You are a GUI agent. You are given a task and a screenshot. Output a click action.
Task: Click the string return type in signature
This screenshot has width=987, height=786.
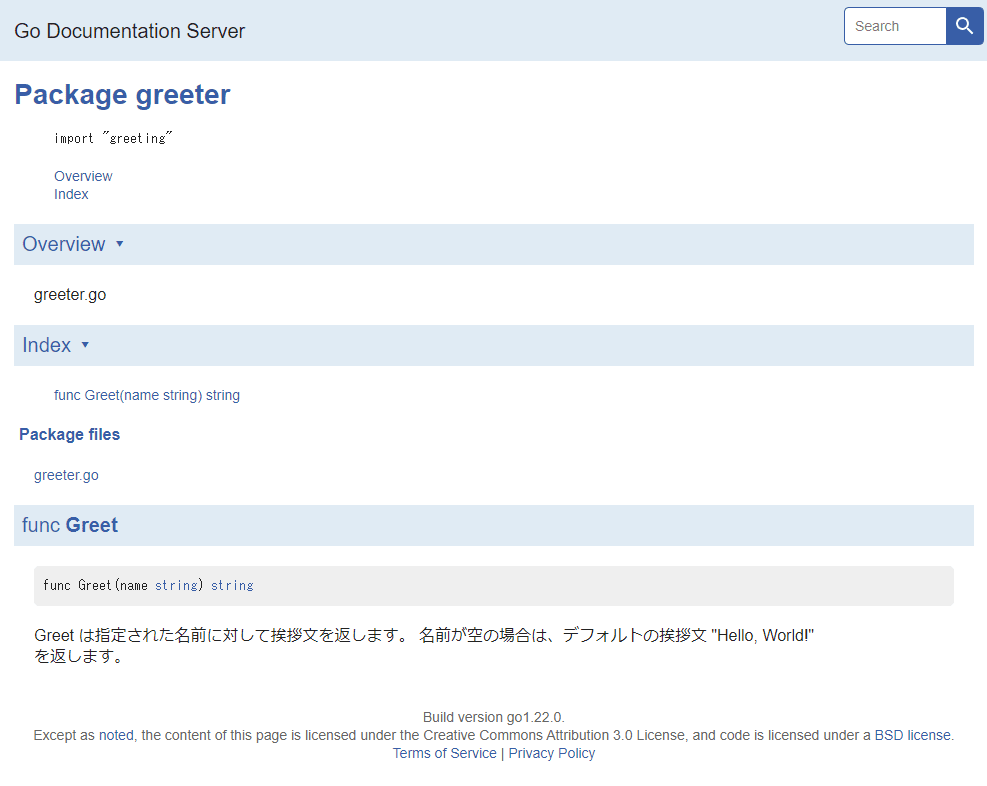(x=232, y=585)
